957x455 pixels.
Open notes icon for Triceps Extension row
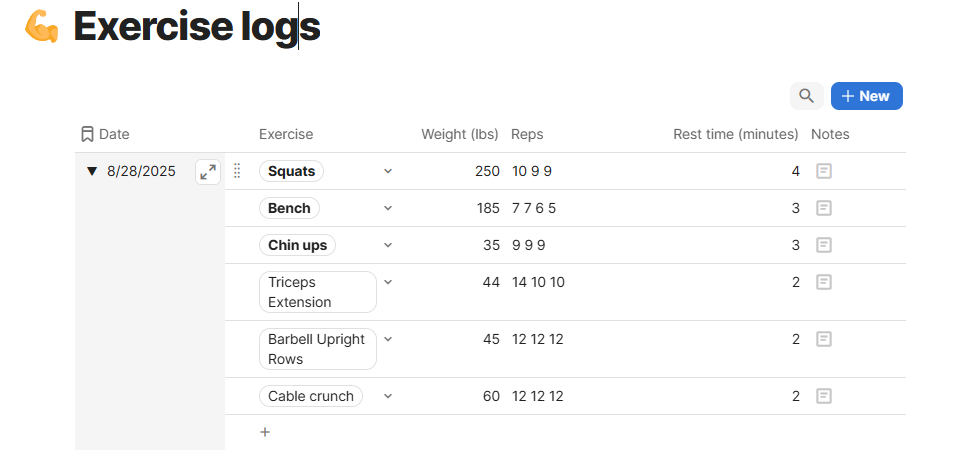[x=824, y=282]
